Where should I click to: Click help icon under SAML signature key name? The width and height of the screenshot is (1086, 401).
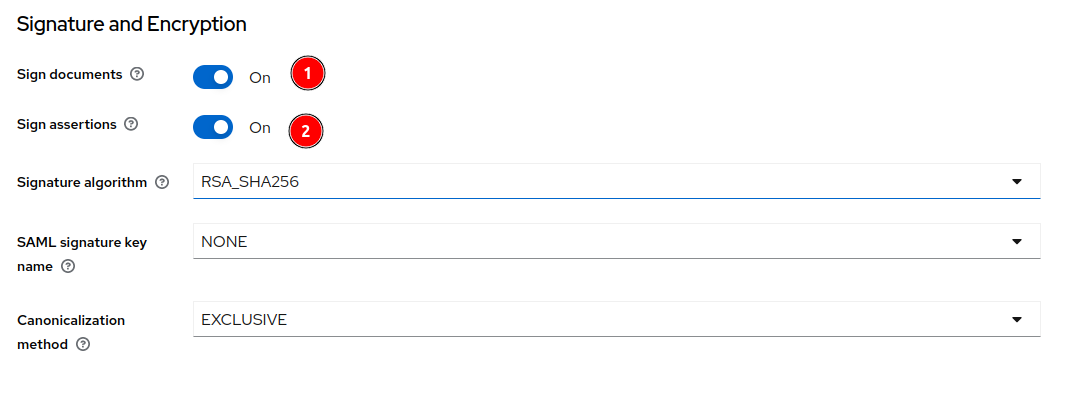(x=68, y=266)
